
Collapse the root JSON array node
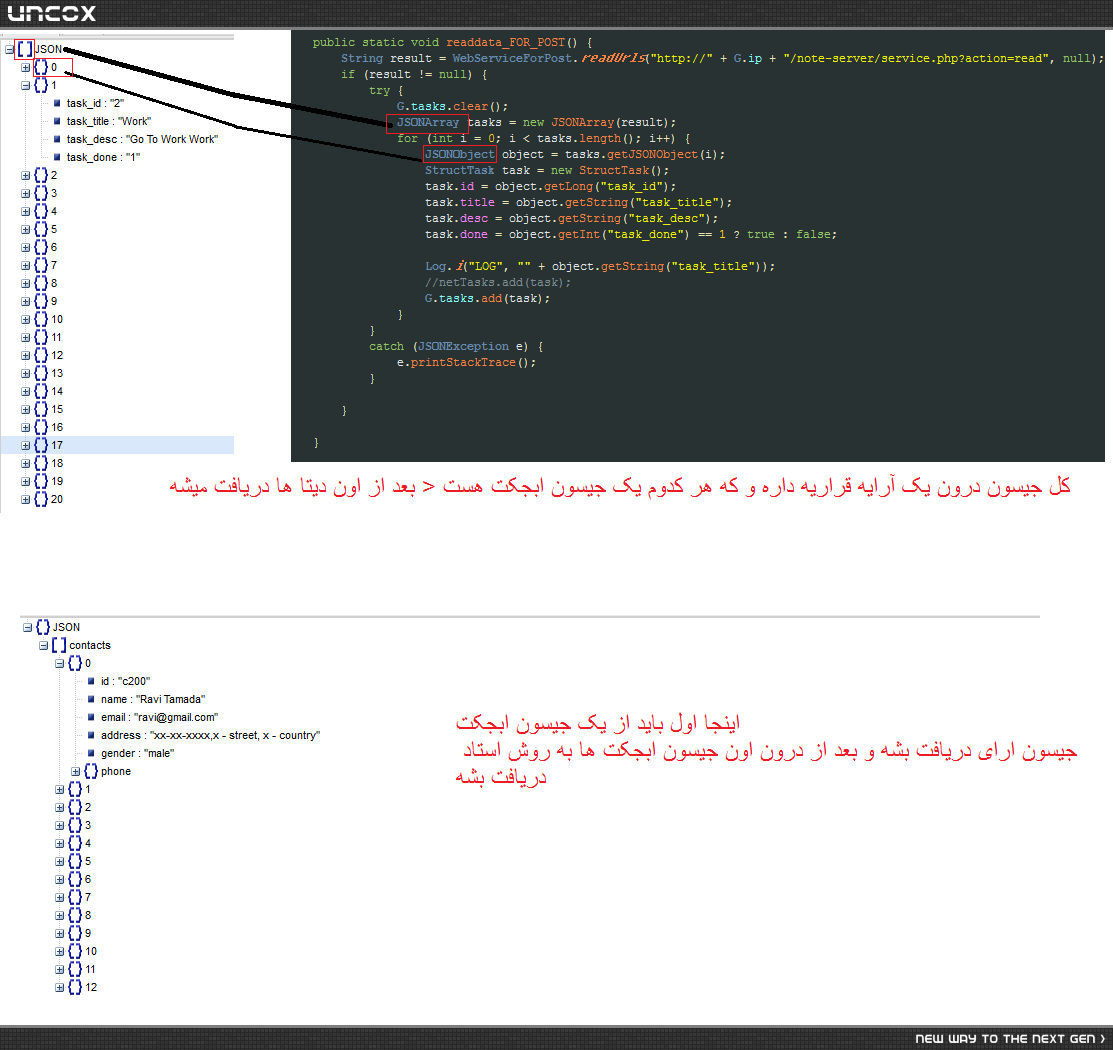pos(9,50)
